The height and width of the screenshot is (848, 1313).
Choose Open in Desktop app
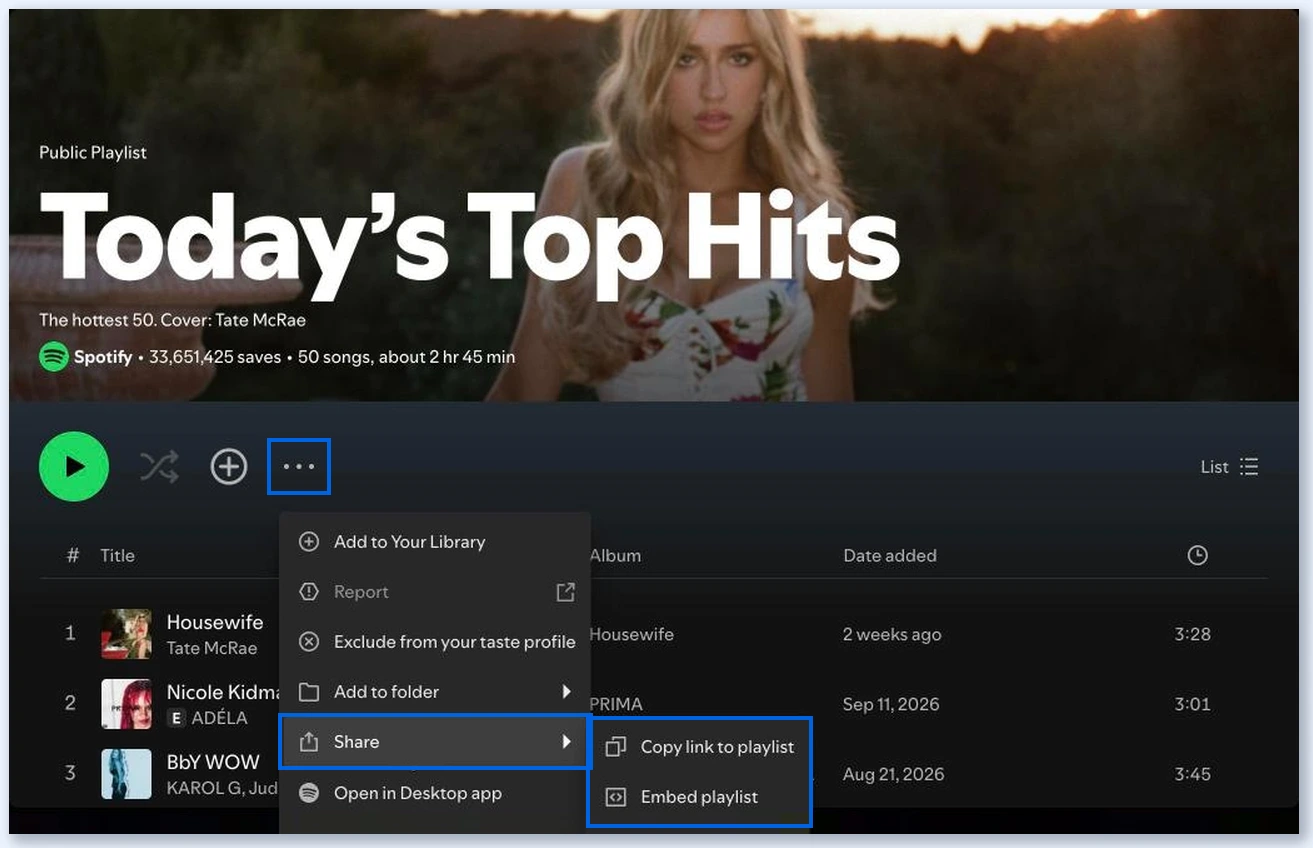[435, 793]
